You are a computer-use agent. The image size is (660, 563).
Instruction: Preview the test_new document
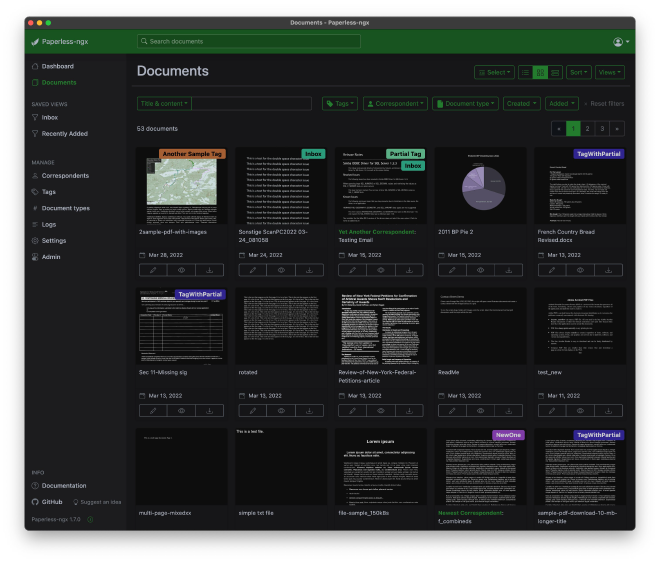[580, 411]
